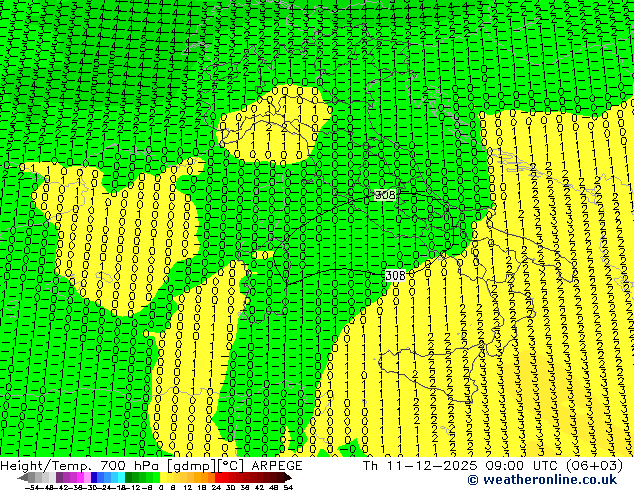Pick the bright red swatch at legend value 24
Viewport: 634px width, 490px height.
tap(218, 477)
